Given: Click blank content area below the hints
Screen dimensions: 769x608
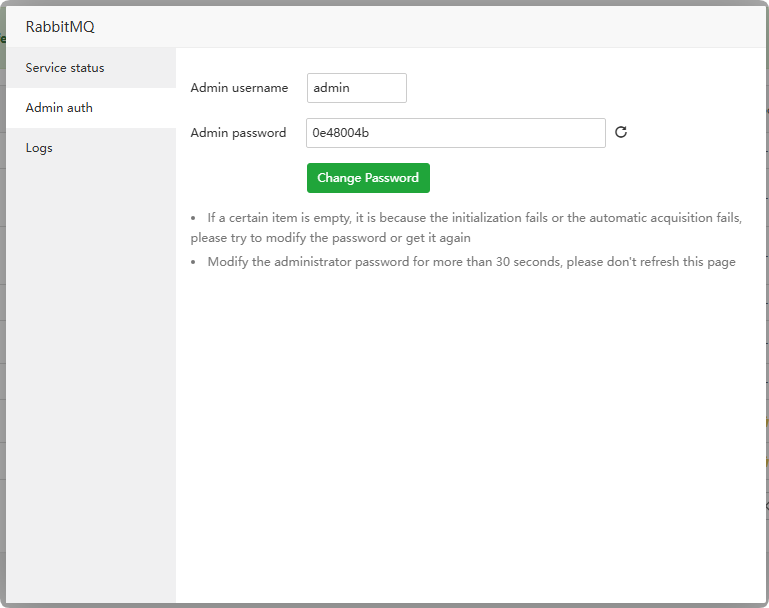Looking at the screenshot, I should 470,430.
